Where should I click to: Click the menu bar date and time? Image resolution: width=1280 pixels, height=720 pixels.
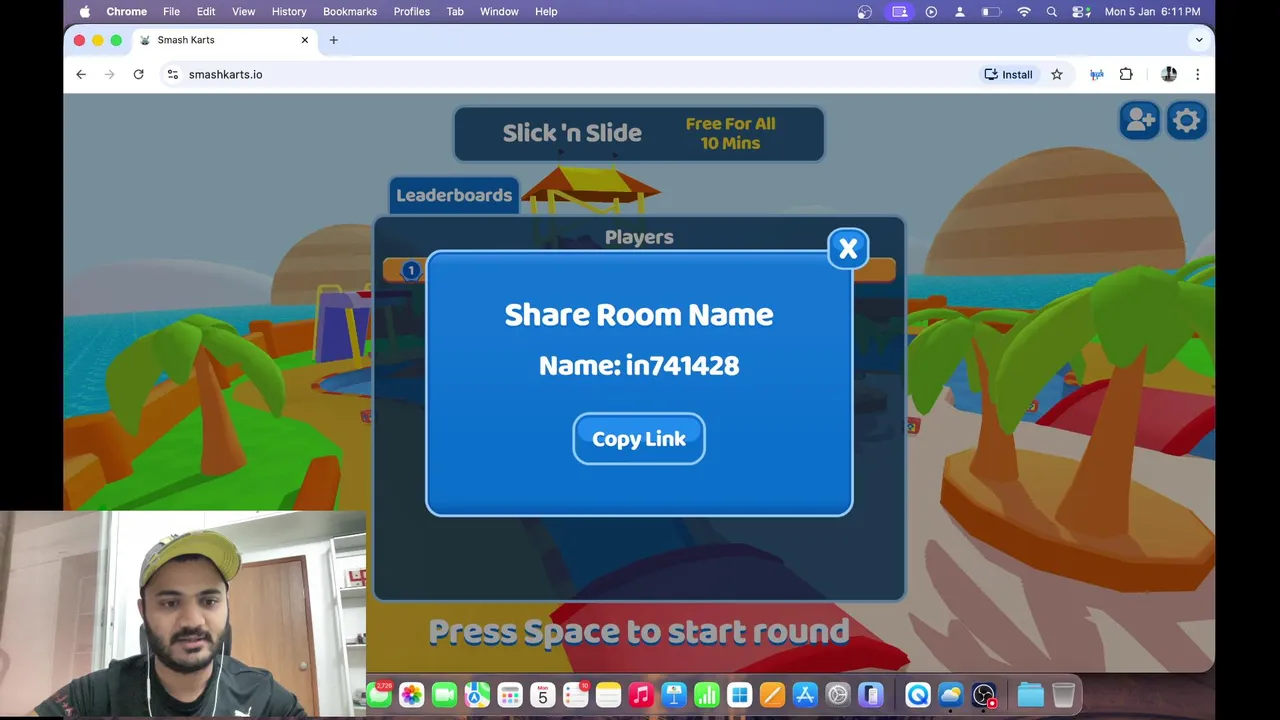coord(1152,12)
